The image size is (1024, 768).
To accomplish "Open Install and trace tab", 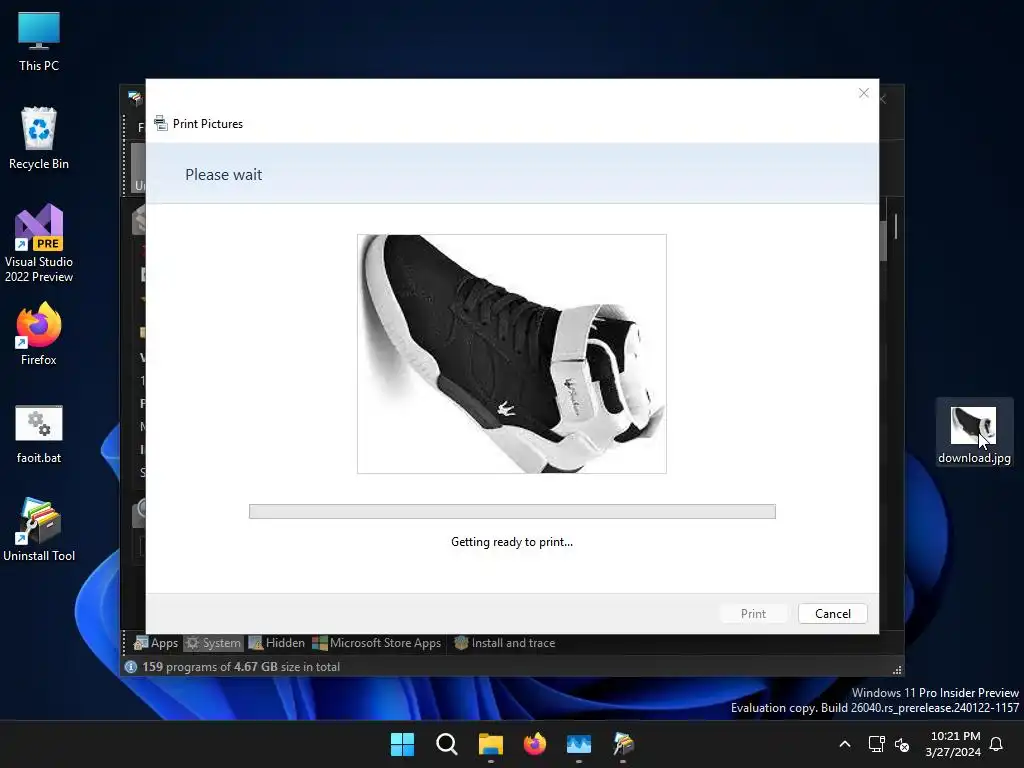I will [505, 643].
